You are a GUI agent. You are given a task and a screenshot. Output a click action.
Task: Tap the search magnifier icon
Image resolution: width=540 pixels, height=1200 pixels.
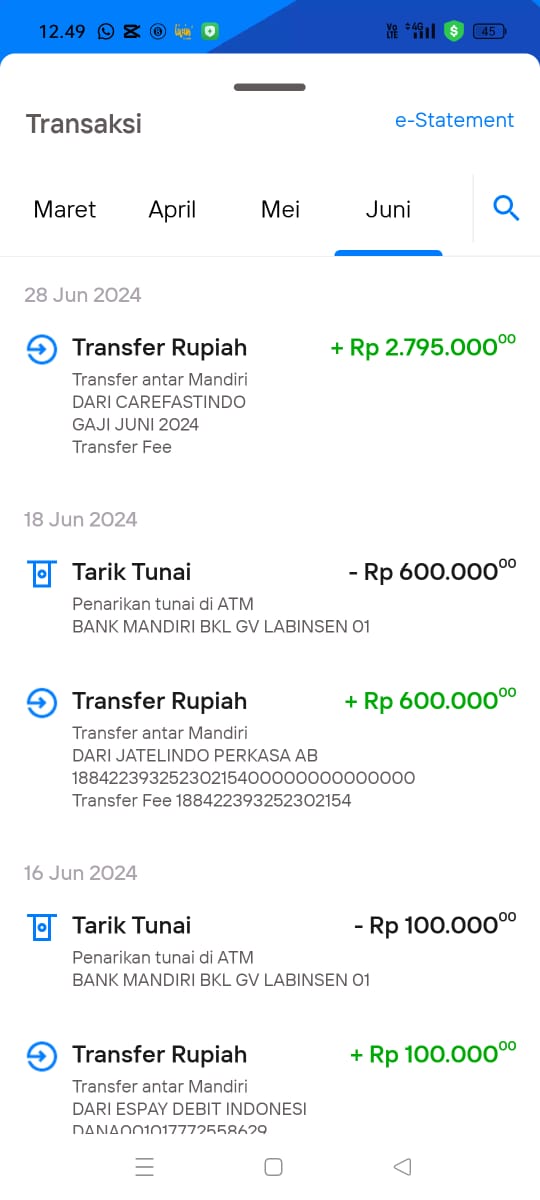(x=507, y=209)
